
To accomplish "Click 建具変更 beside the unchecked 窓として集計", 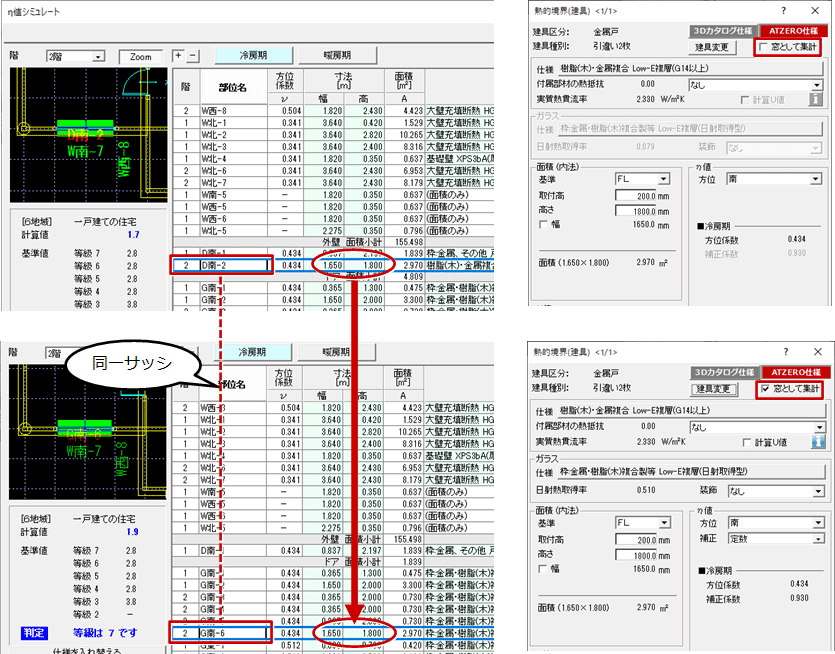I will (714, 46).
